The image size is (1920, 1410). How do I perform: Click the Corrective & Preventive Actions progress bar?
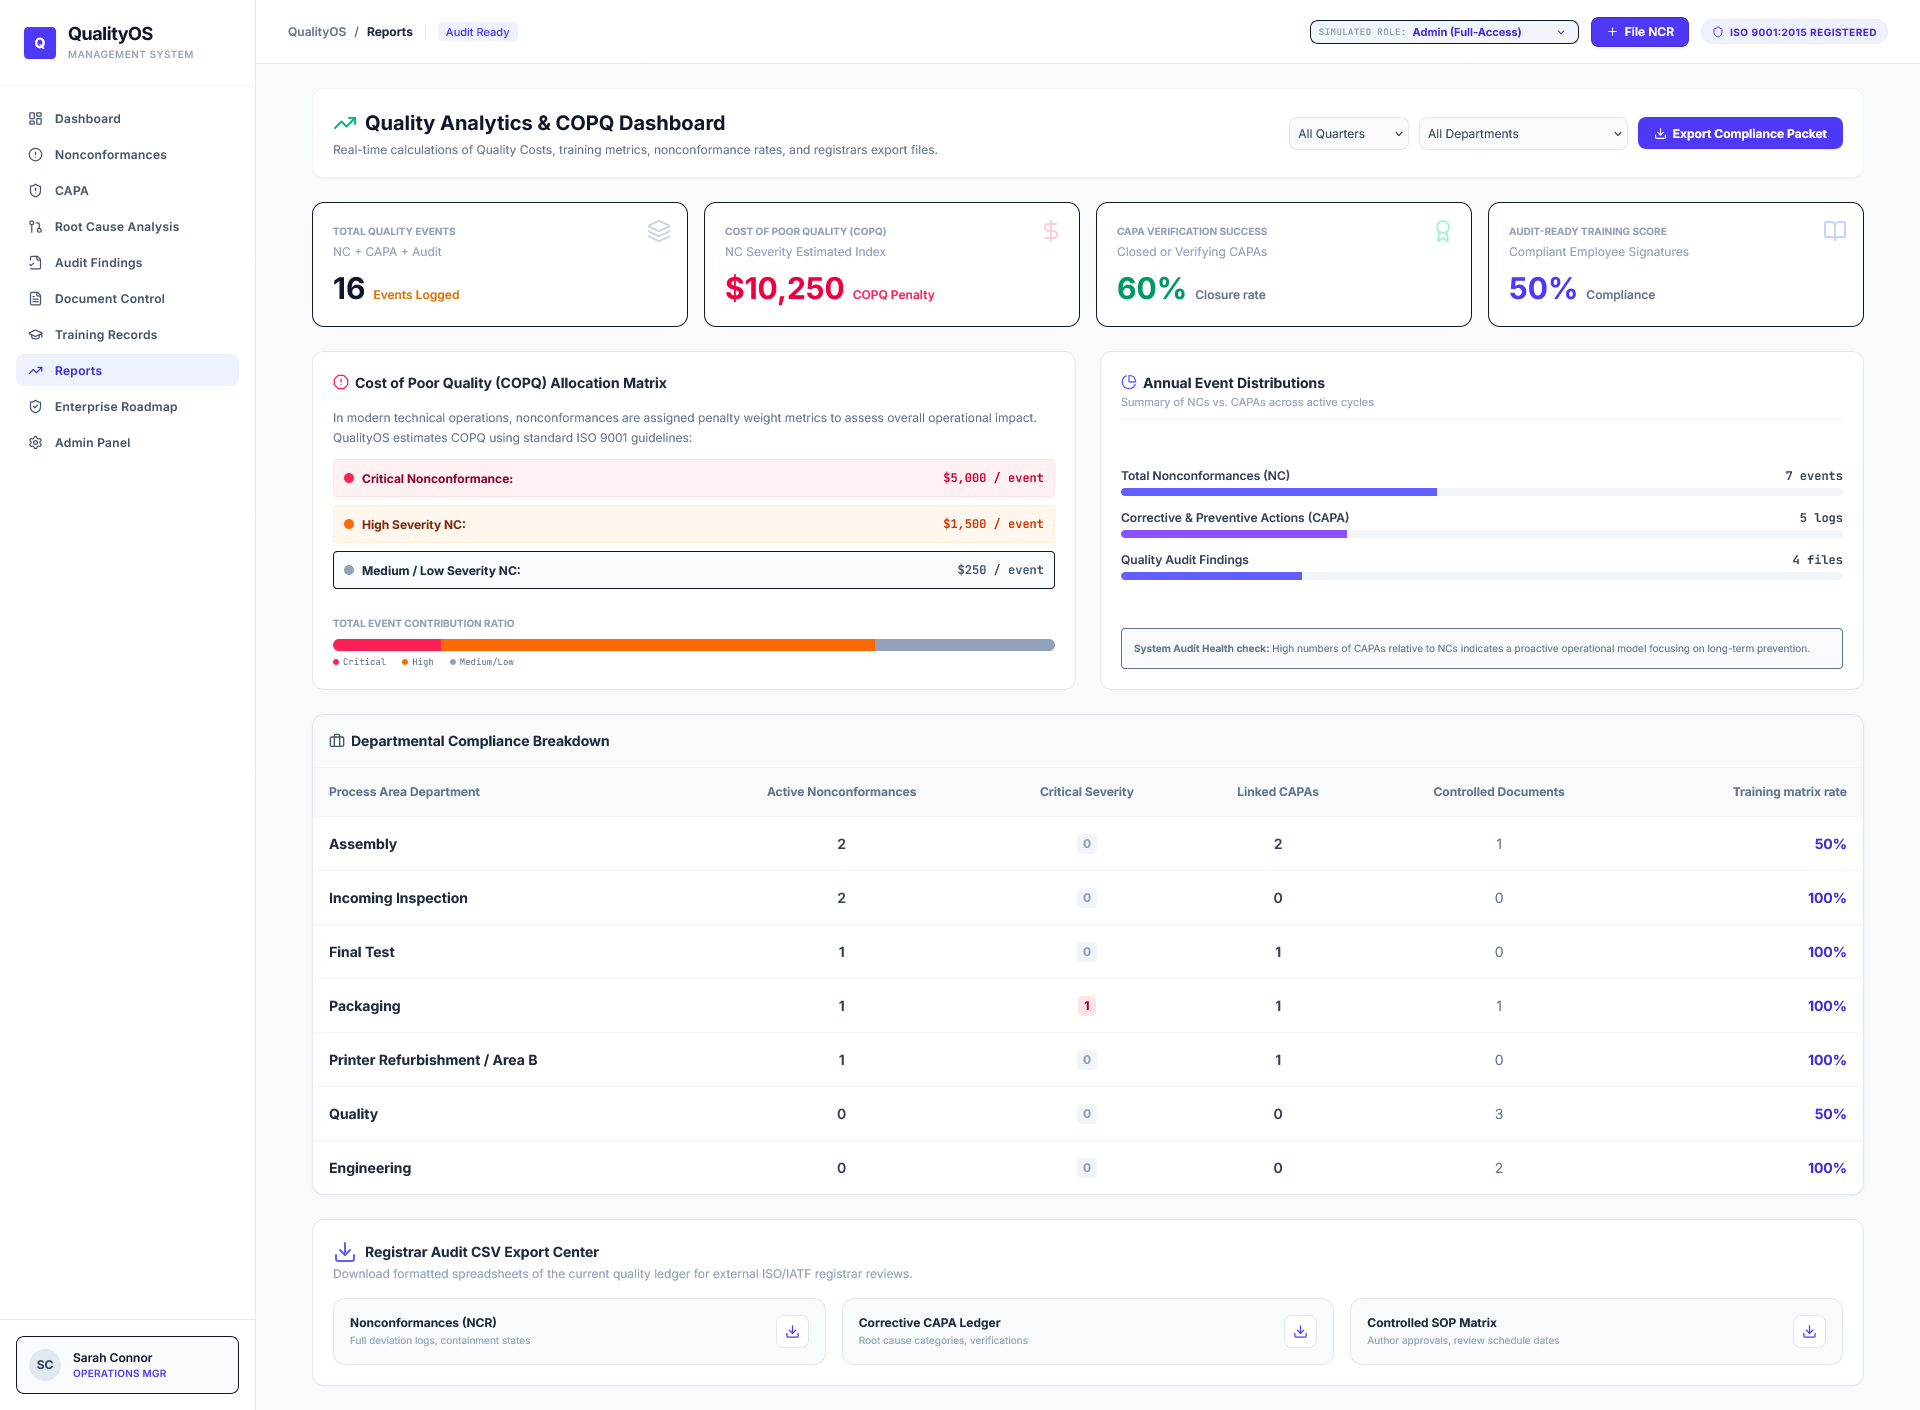(1482, 534)
